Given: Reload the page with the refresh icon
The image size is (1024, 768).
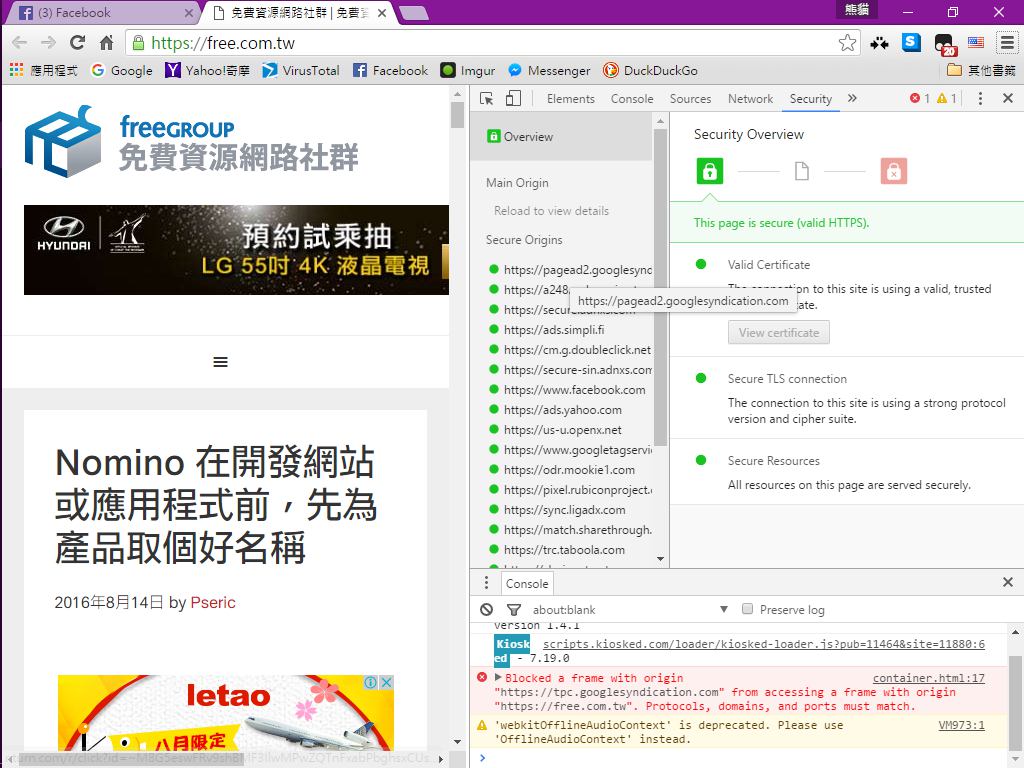Looking at the screenshot, I should tap(77, 43).
